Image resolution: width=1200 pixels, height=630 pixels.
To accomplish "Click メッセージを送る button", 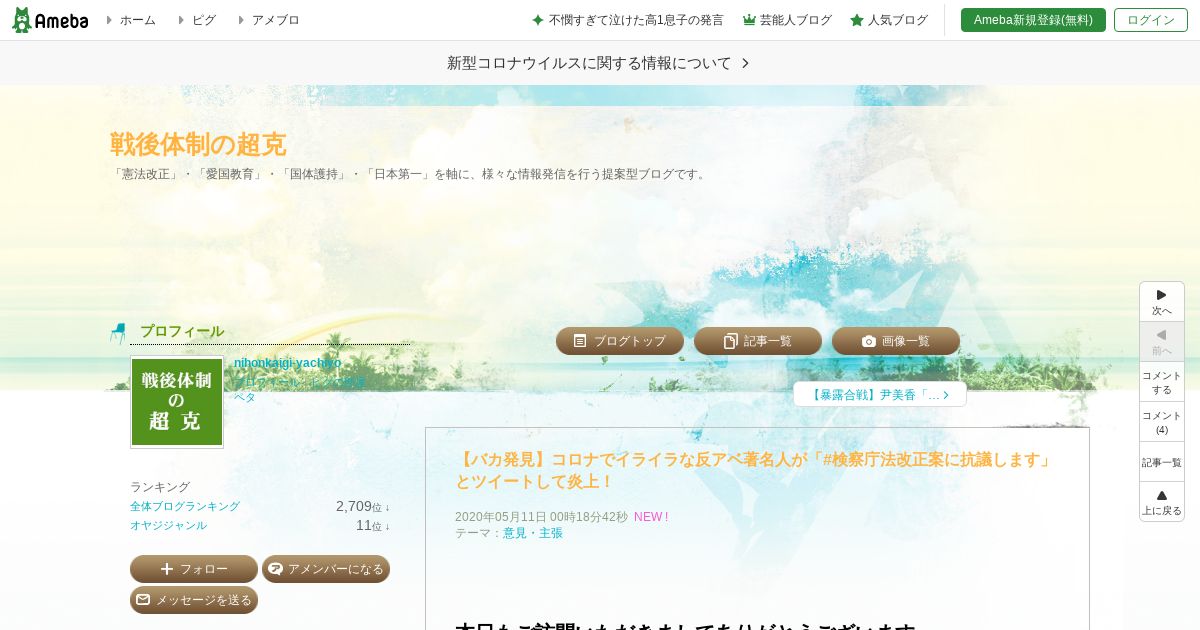I will [194, 600].
